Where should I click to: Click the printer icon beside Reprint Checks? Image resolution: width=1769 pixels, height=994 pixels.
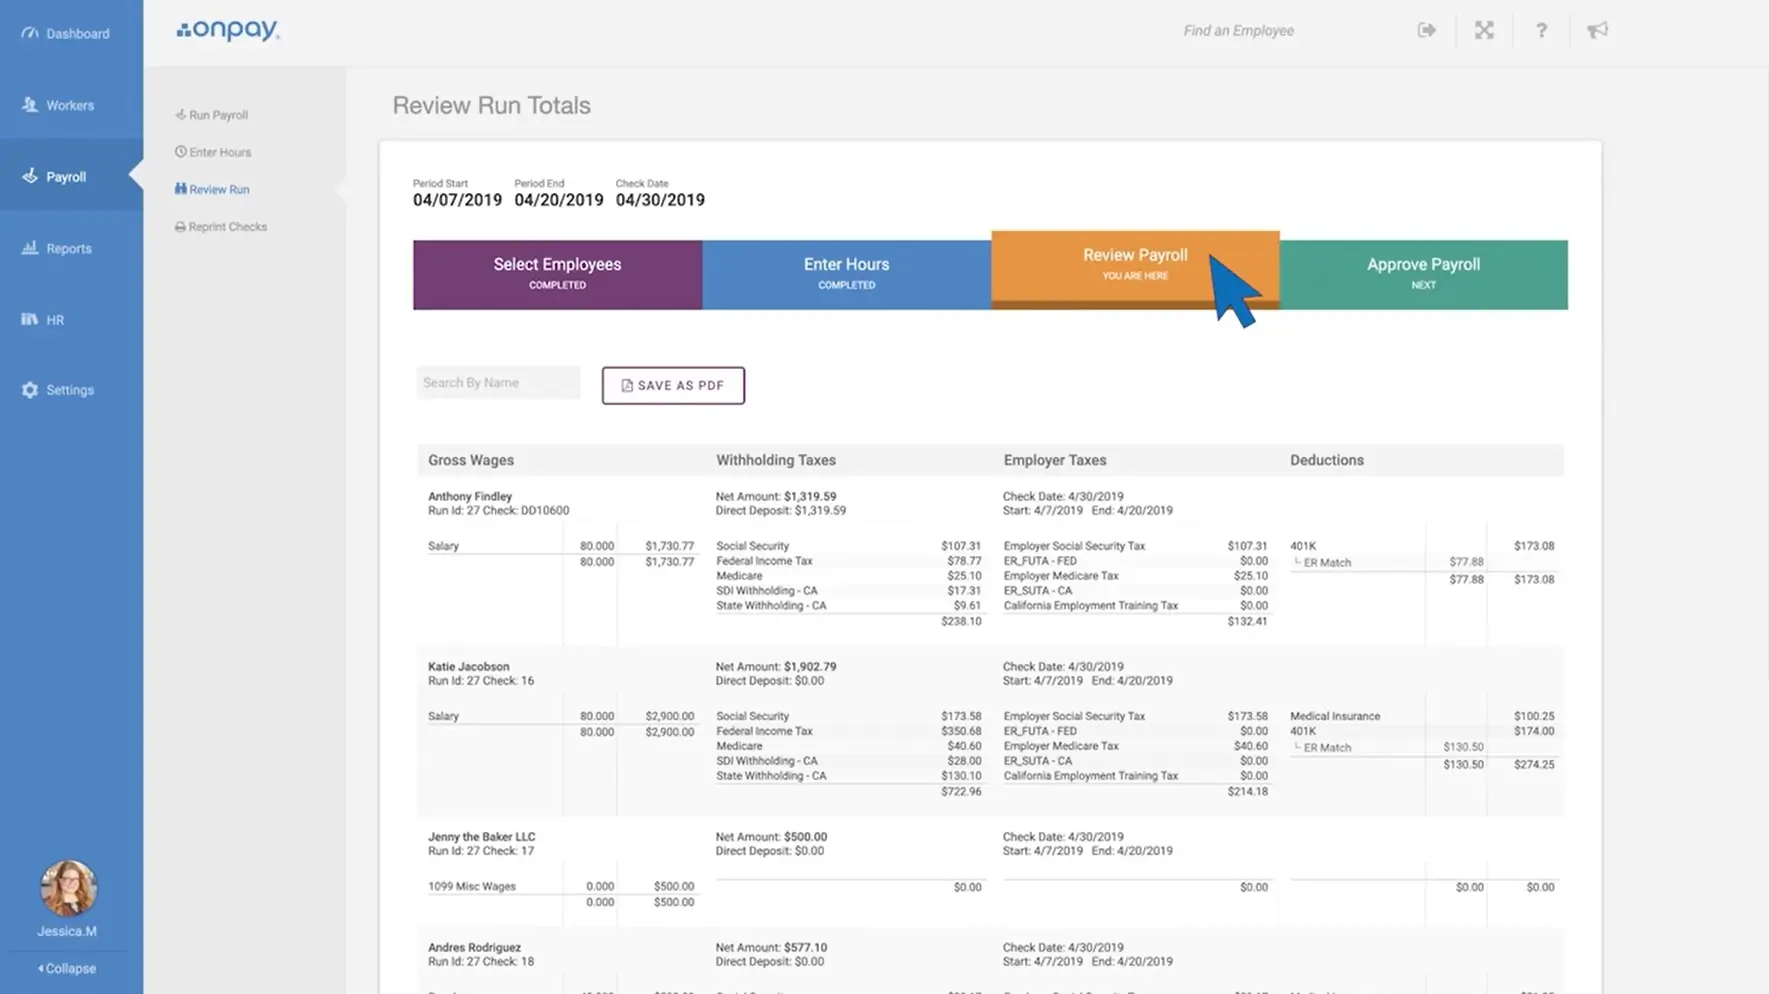point(180,227)
